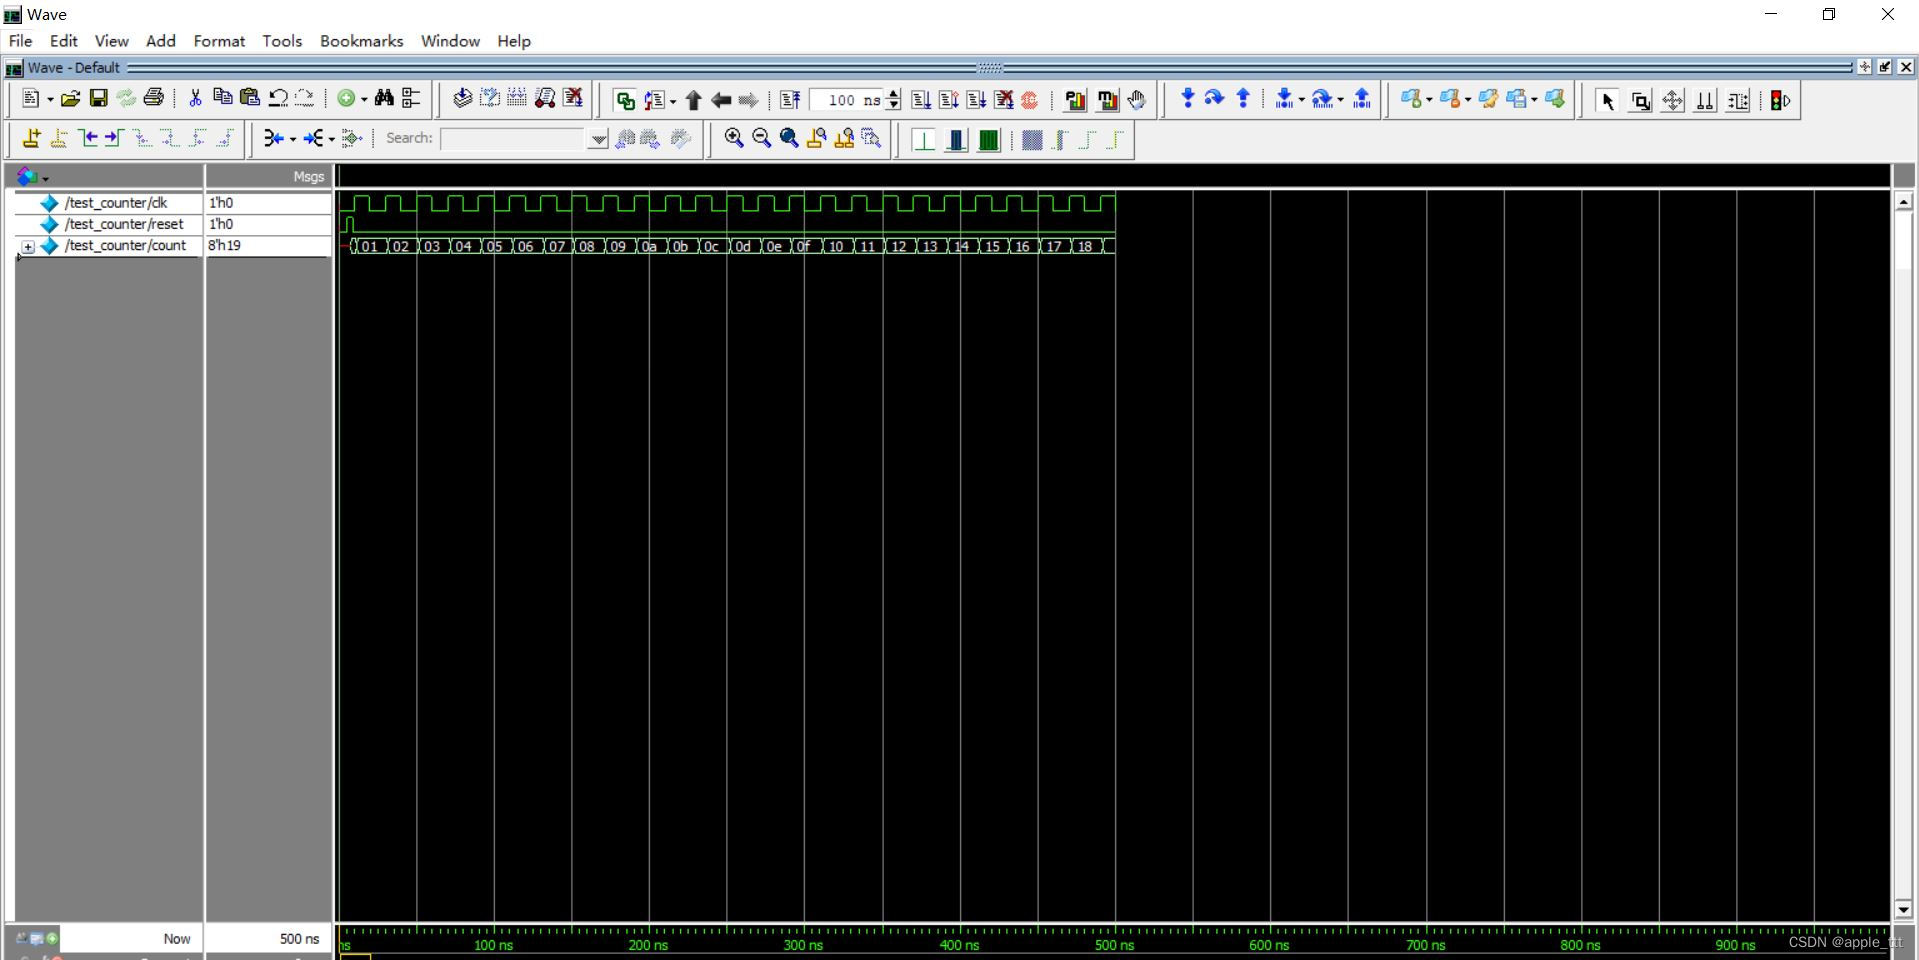The height and width of the screenshot is (960, 1919).
Task: Zoom in on the waveform
Action: pos(734,138)
